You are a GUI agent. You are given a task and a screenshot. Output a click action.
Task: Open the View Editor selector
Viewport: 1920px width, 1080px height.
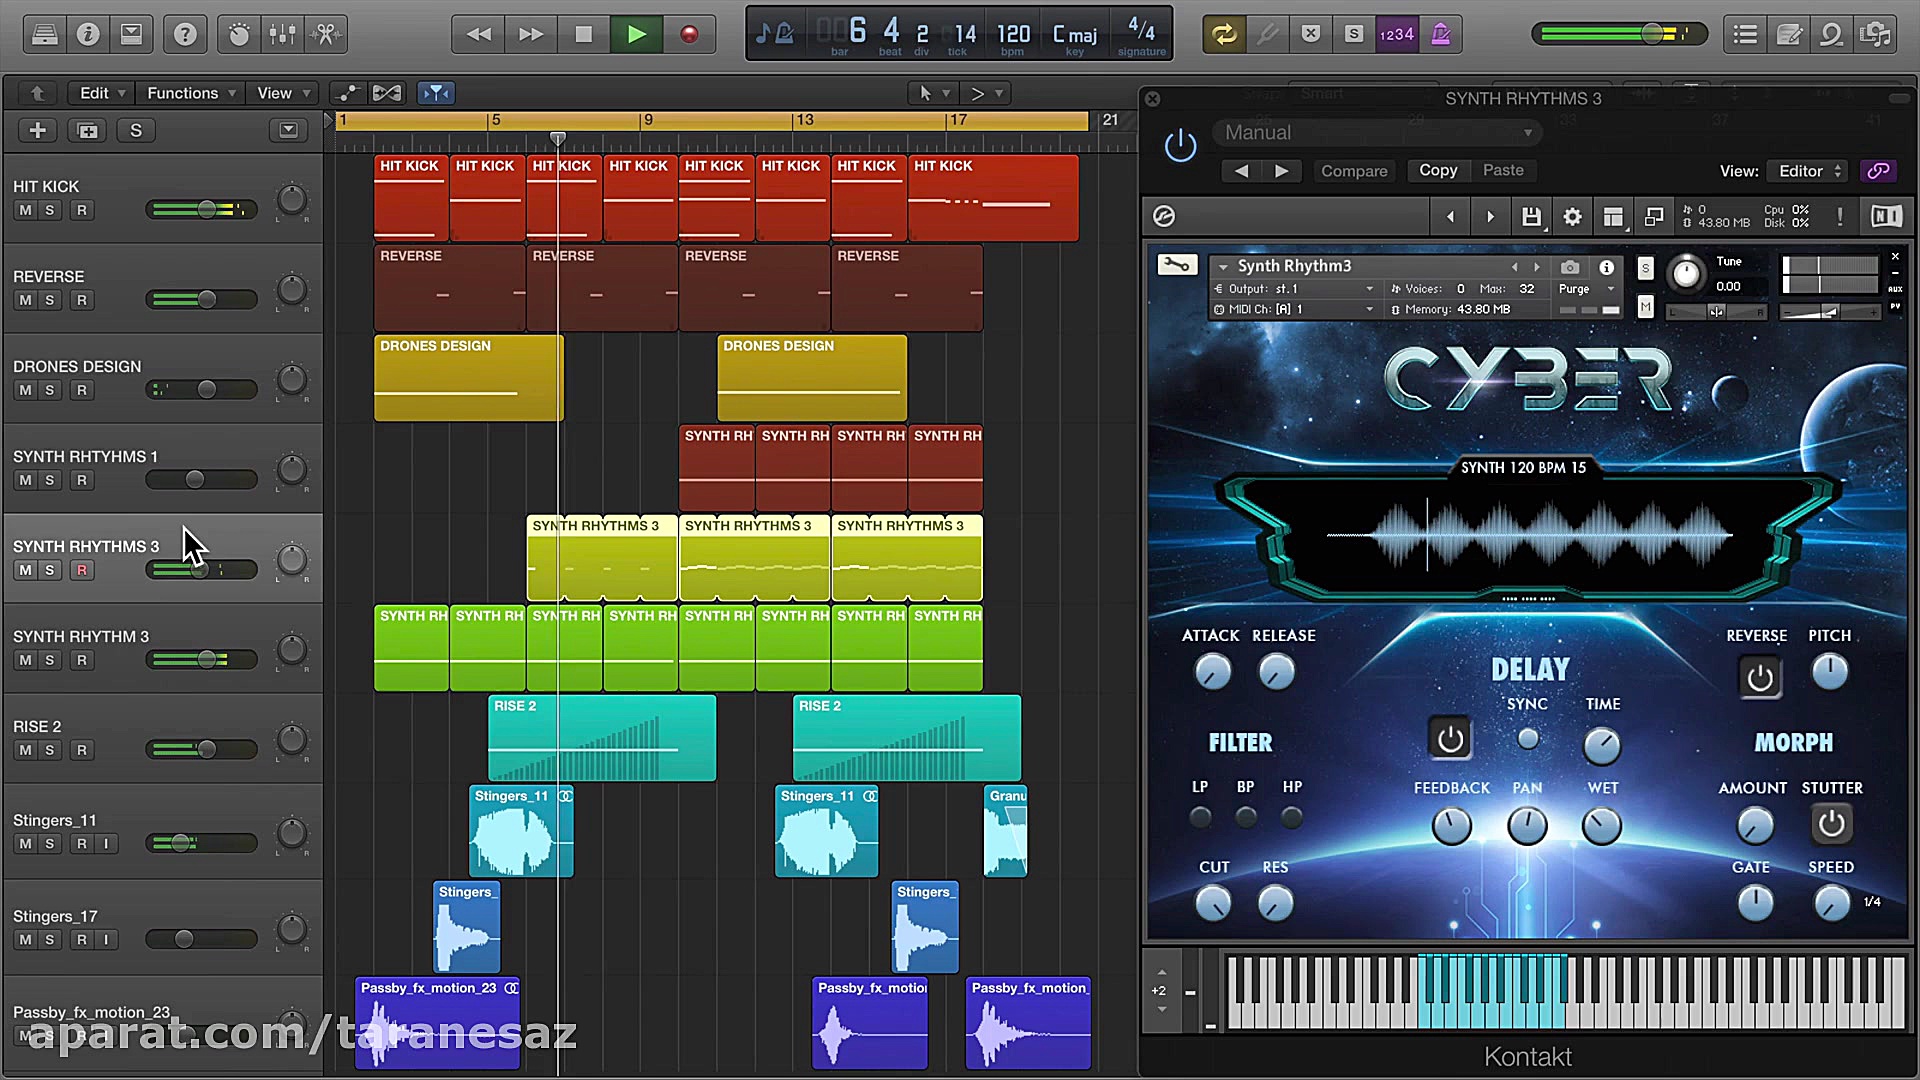(x=1806, y=171)
